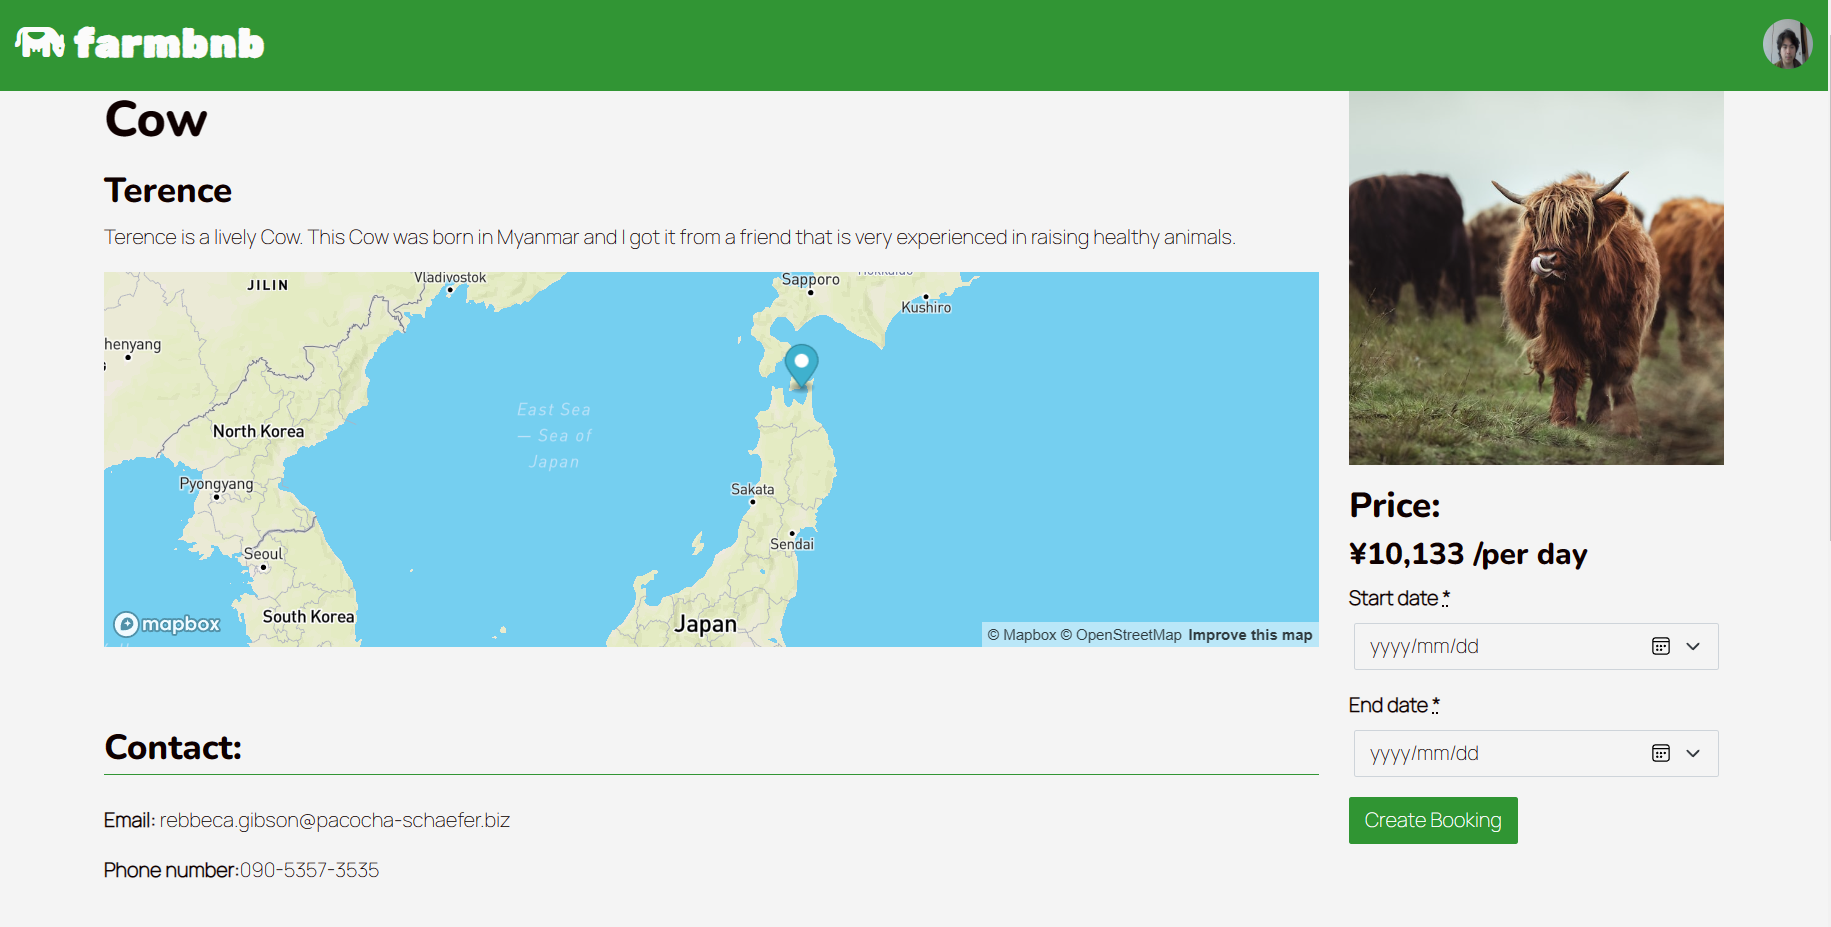The height and width of the screenshot is (927, 1831).
Task: Open the Improve this map link
Action: tap(1249, 634)
